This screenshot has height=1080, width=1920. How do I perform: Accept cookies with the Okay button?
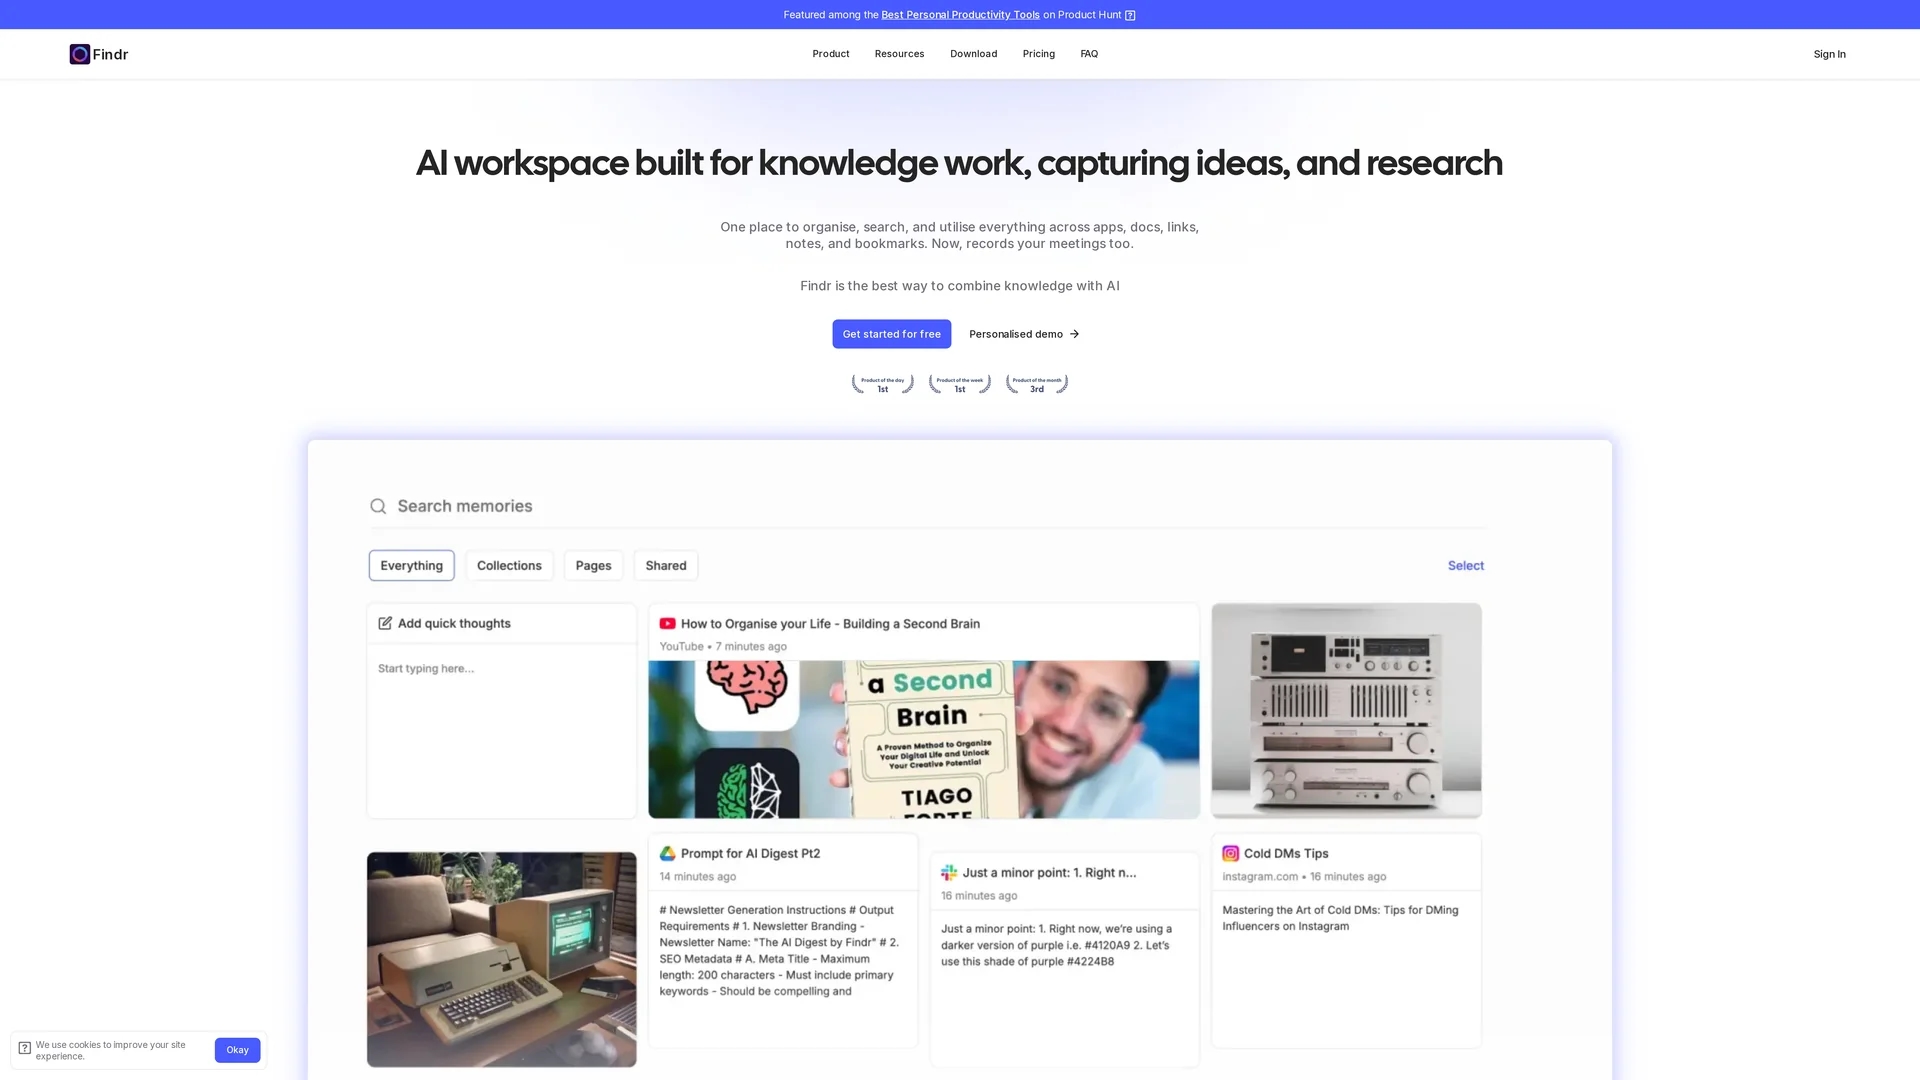pos(237,1050)
